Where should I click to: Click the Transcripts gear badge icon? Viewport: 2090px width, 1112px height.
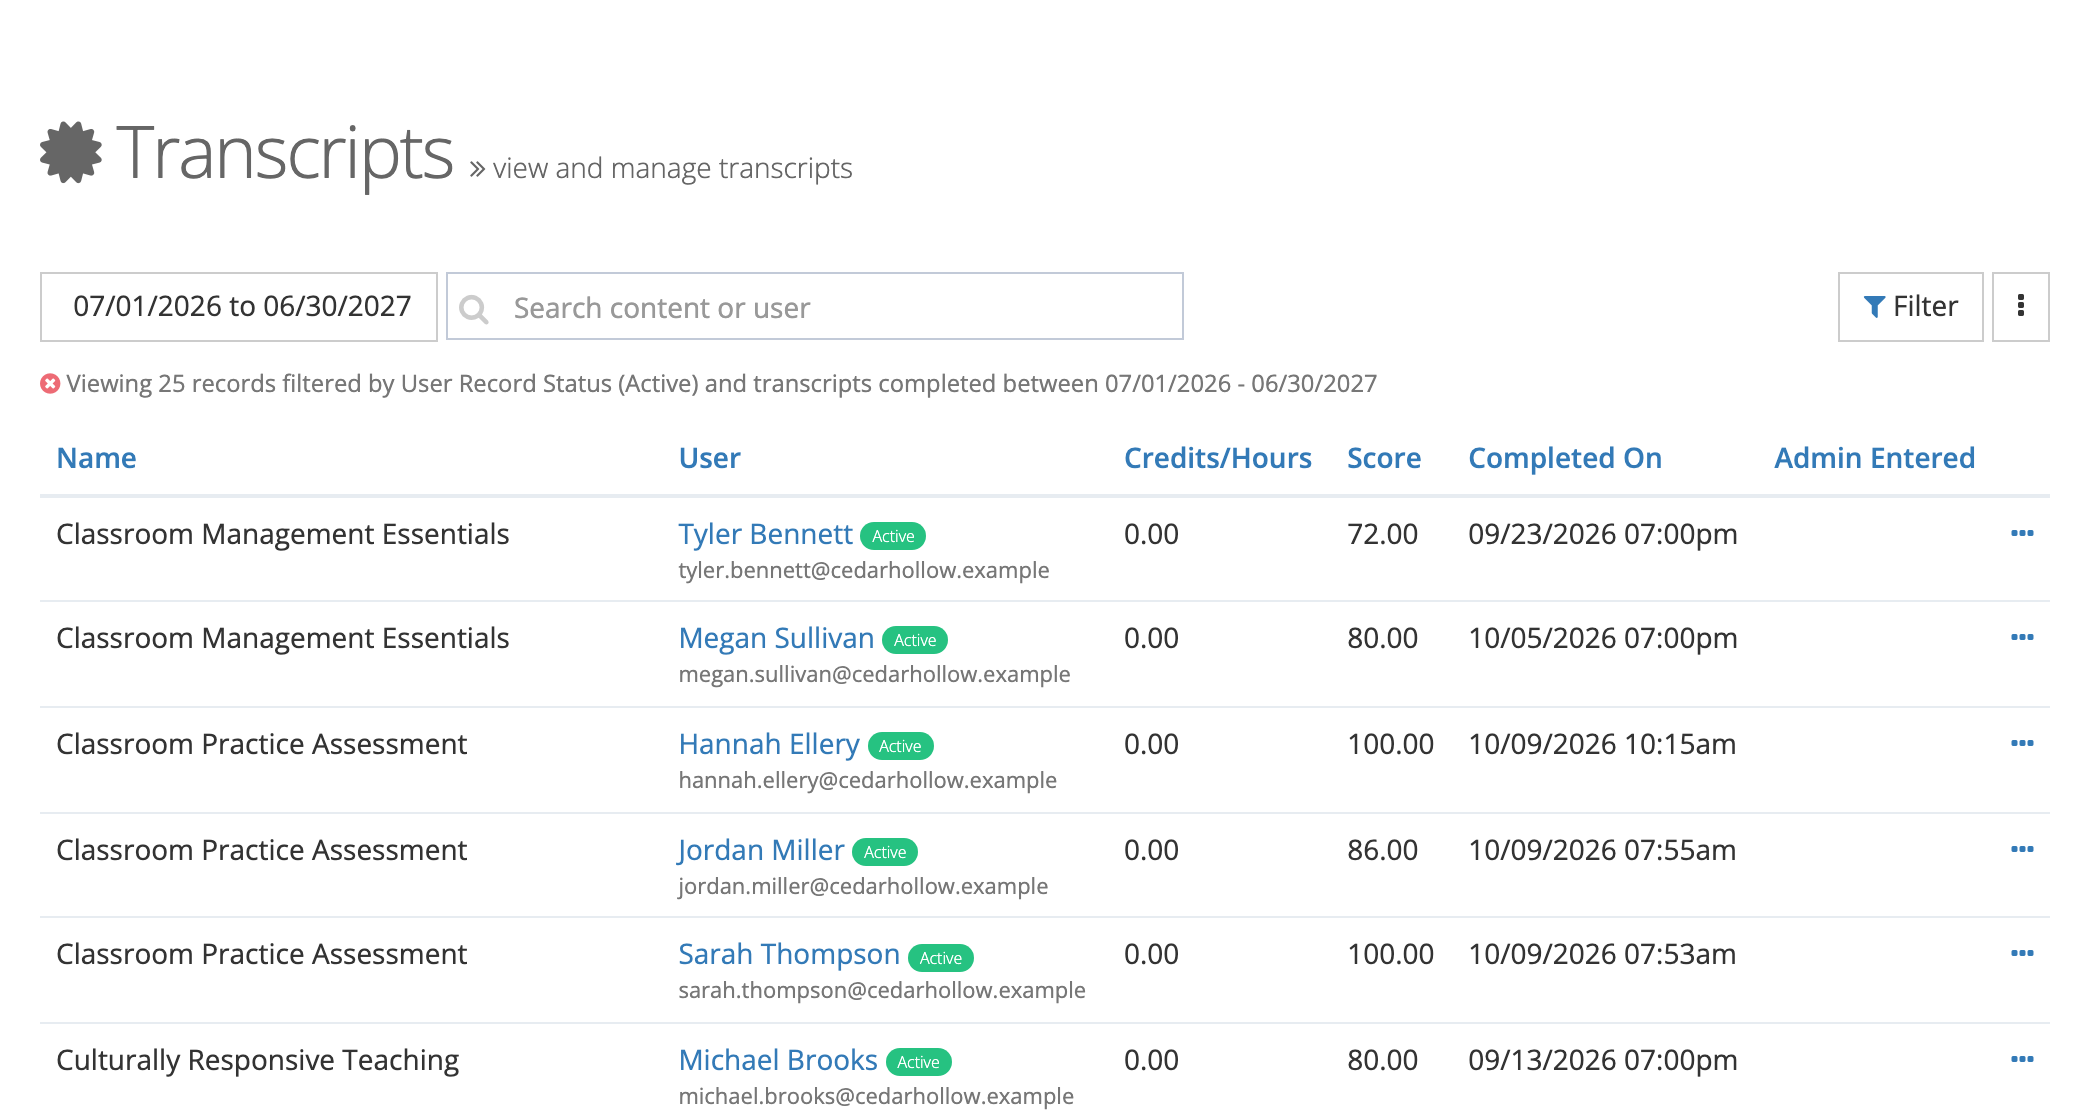[x=71, y=153]
